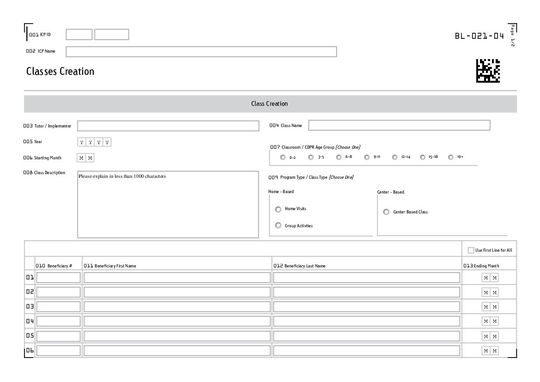Focus the 002 ICP Name field
The image size is (540, 382).
coord(201,52)
